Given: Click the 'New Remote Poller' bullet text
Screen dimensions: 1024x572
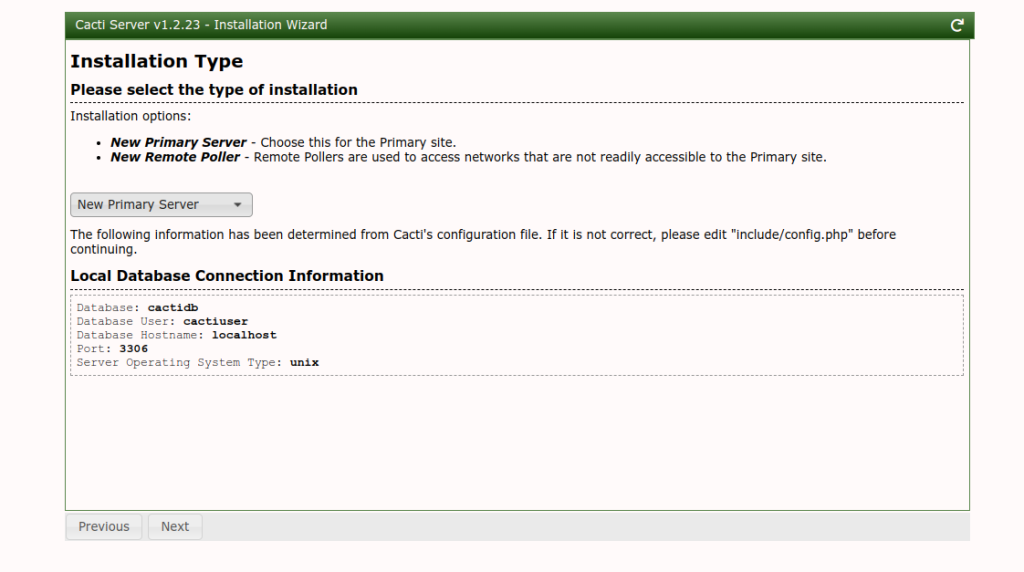Looking at the screenshot, I should 175,157.
